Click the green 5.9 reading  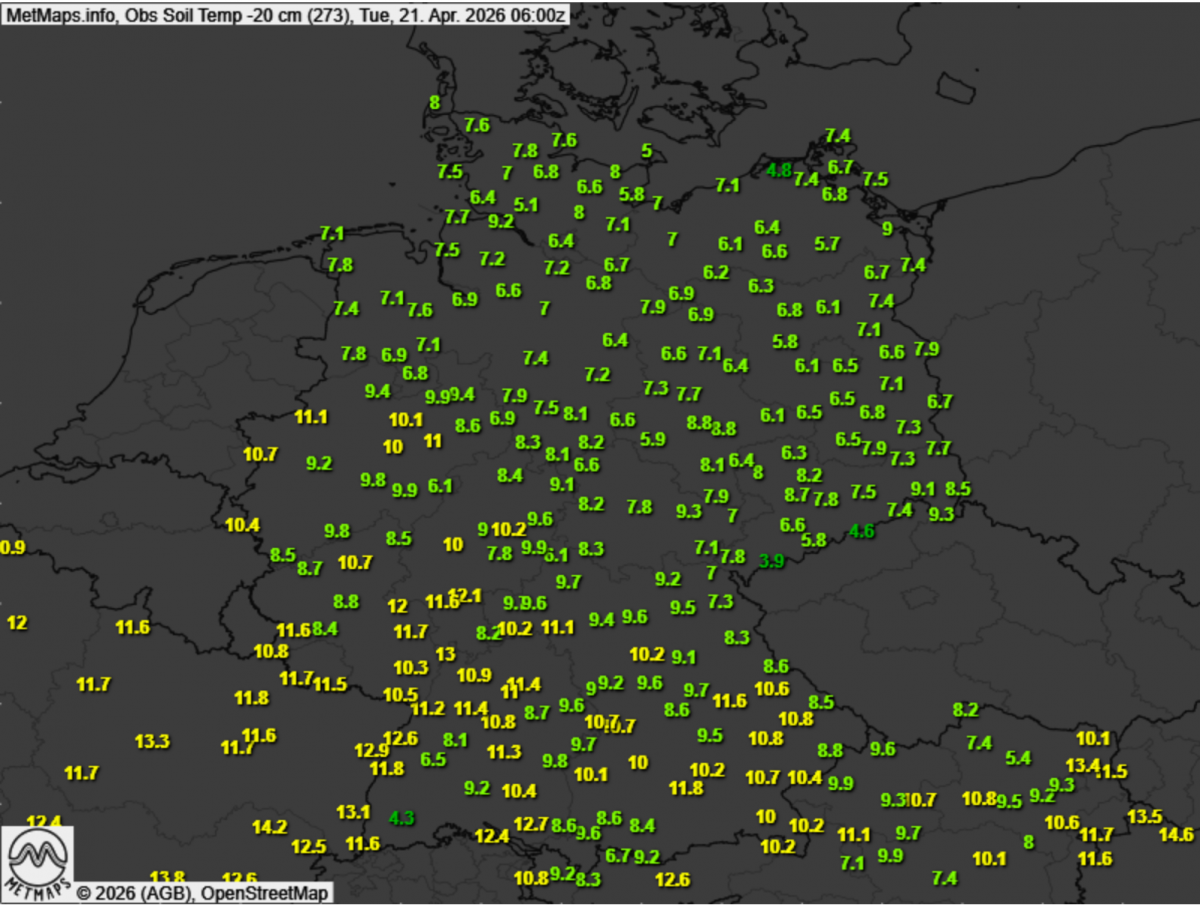point(652,439)
